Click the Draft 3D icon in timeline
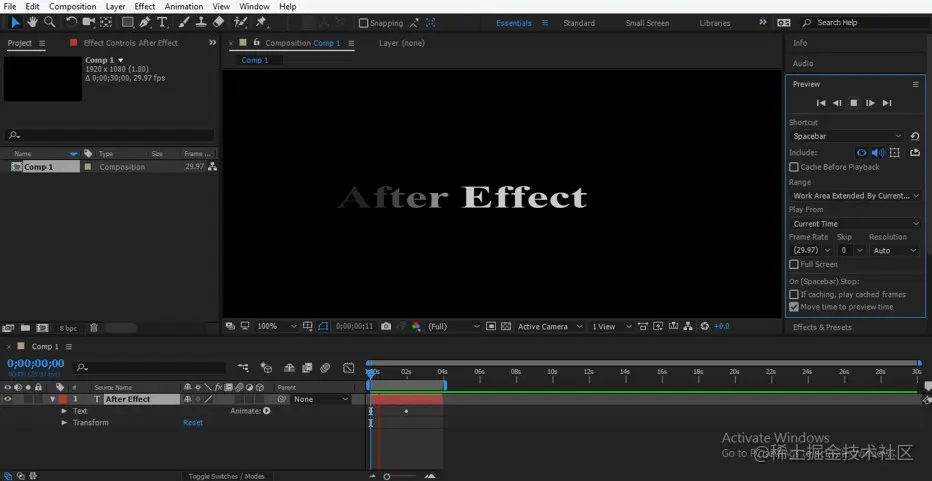The height and width of the screenshot is (481, 932). [266, 368]
